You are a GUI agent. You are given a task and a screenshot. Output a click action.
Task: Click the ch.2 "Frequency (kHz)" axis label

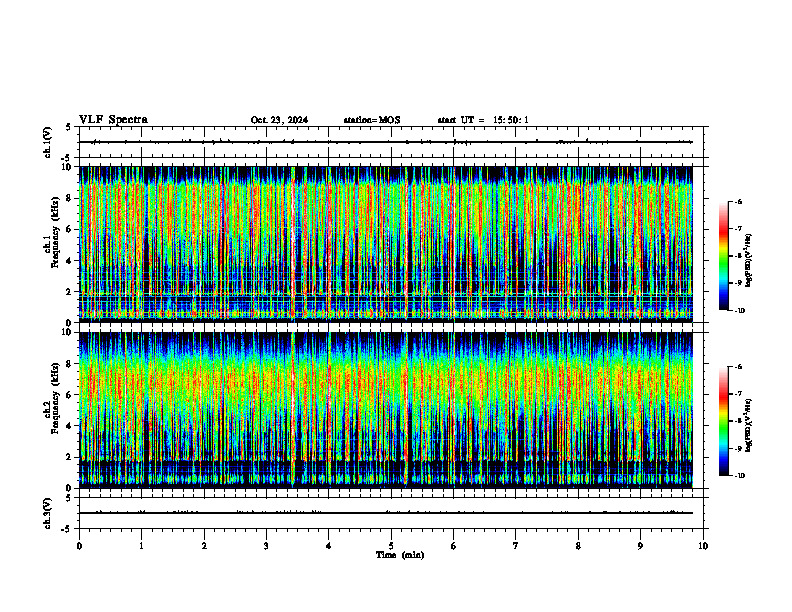coord(56,398)
